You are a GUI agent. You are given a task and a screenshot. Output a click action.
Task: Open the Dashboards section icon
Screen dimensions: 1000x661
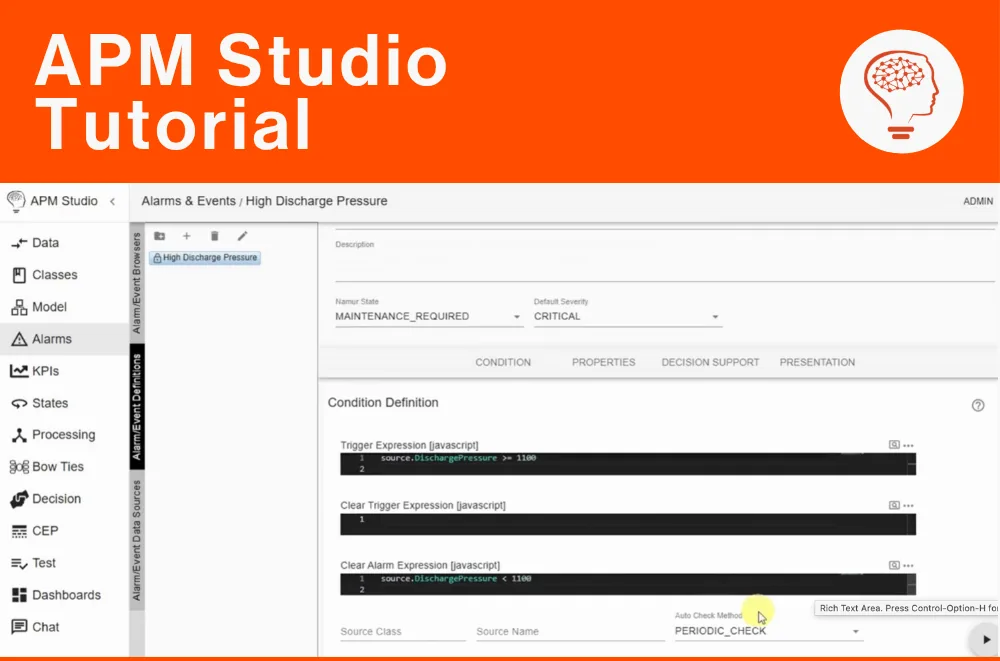19,595
